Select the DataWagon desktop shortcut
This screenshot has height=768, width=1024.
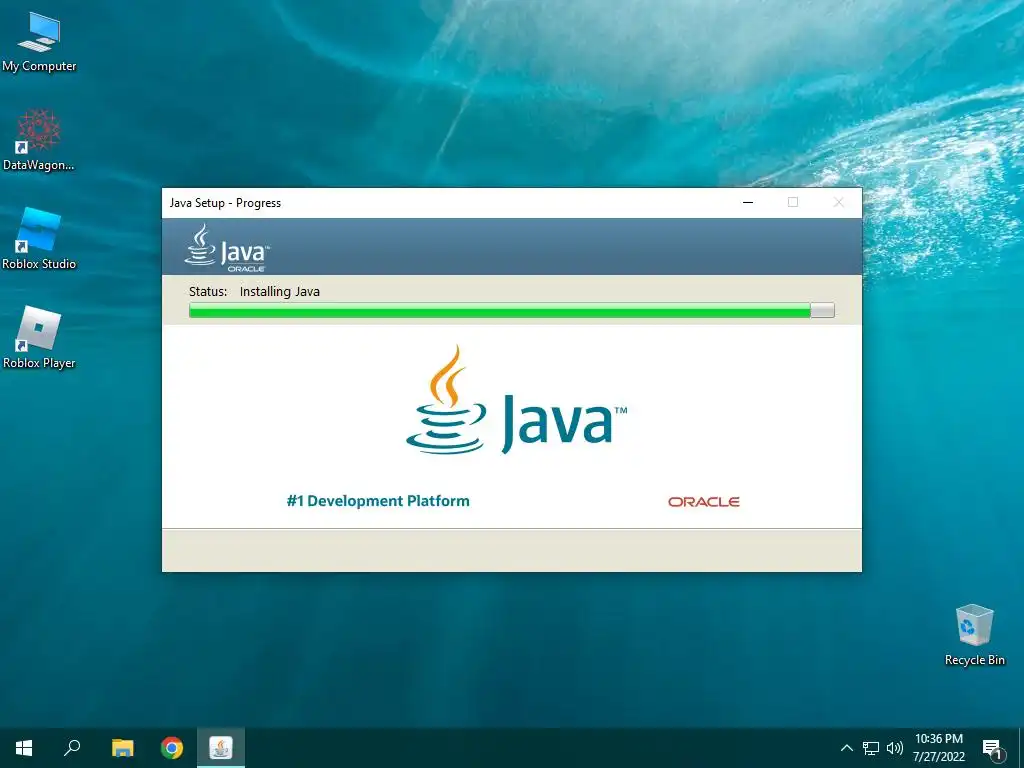[39, 140]
